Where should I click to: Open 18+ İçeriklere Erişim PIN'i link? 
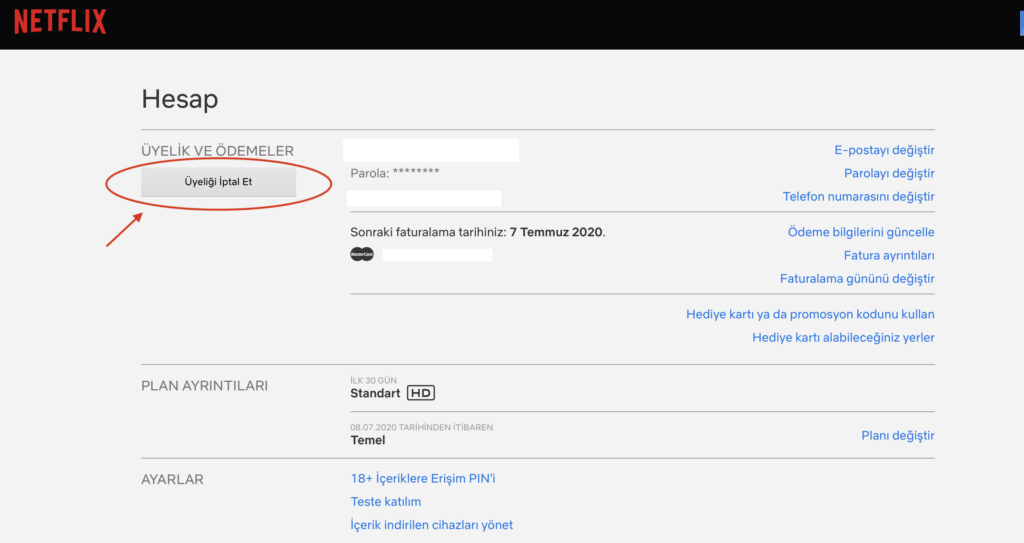(423, 478)
